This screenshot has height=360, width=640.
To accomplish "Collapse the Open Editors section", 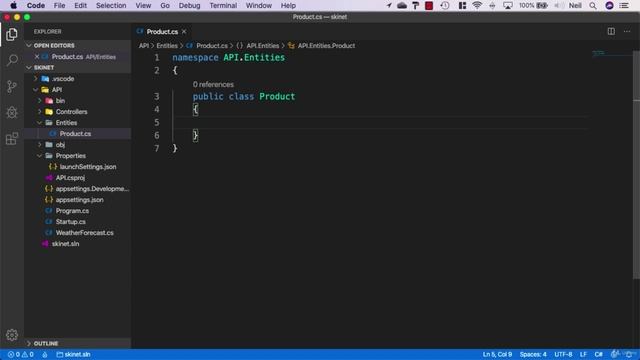I will 29,46.
